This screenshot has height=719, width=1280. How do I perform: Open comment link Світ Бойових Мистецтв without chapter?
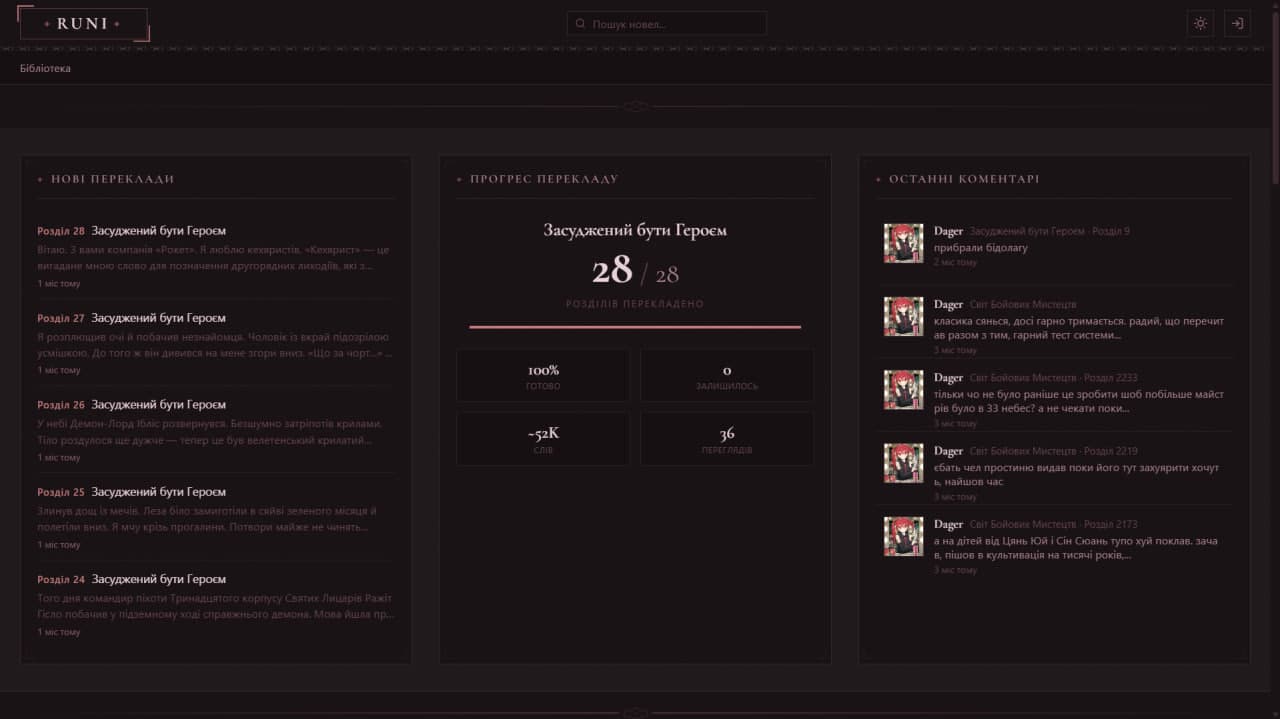1023,304
